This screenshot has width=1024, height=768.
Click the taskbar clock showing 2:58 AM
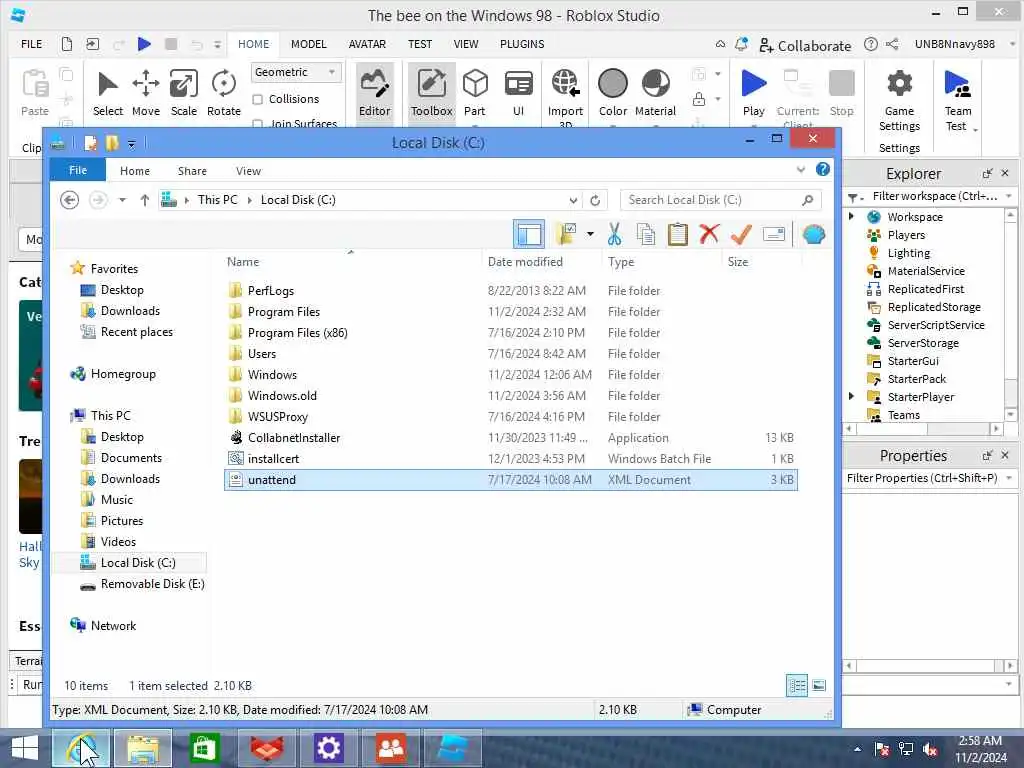[x=980, y=741]
